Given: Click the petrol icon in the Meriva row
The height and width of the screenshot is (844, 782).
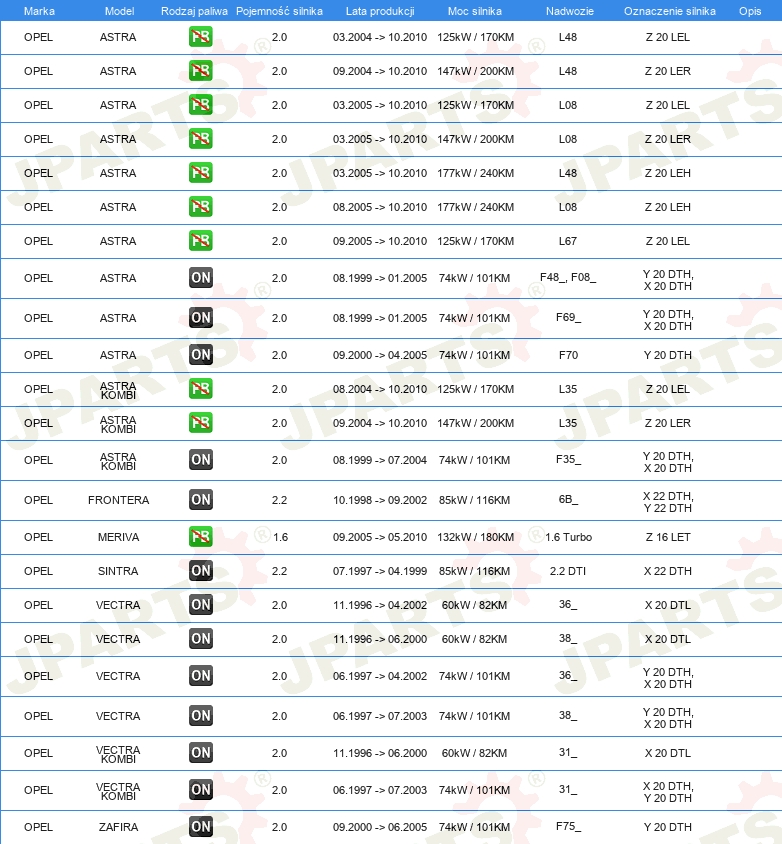Looking at the screenshot, I should click(200, 536).
